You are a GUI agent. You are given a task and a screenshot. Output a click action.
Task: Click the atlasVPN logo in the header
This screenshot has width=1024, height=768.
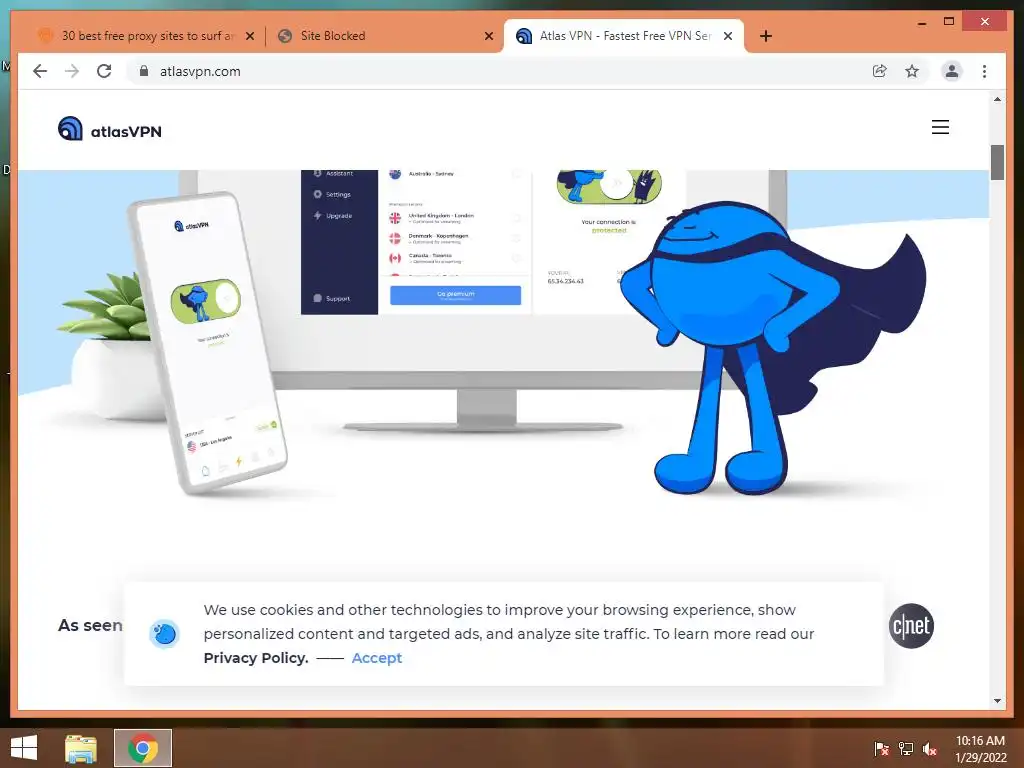point(110,129)
